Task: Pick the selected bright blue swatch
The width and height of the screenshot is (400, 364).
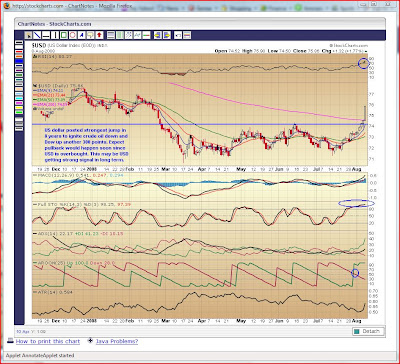Action: (19, 61)
